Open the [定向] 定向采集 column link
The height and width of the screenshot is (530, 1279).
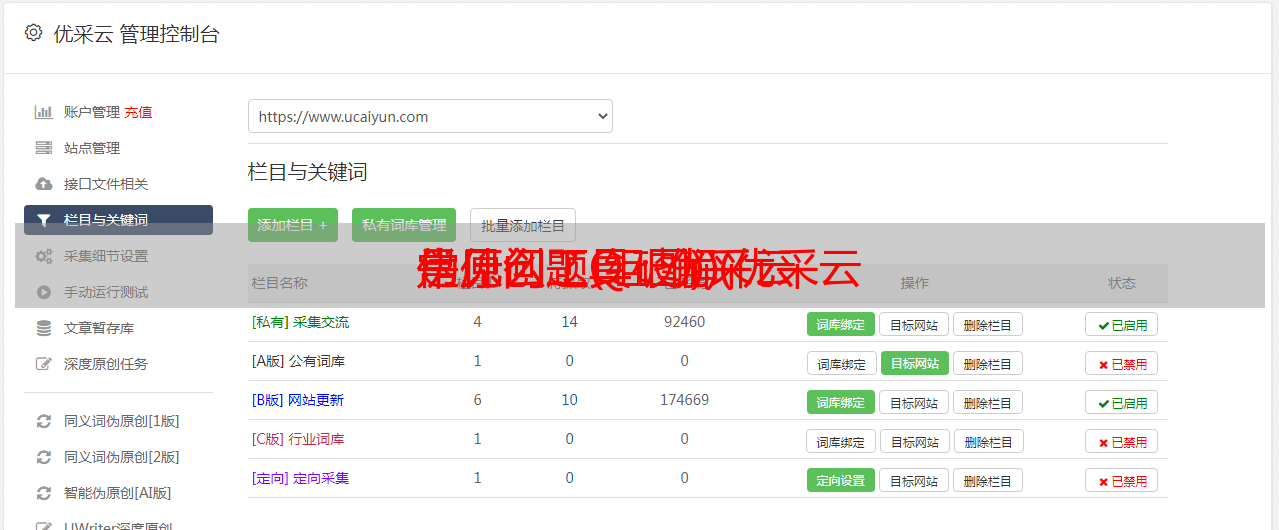click(300, 478)
